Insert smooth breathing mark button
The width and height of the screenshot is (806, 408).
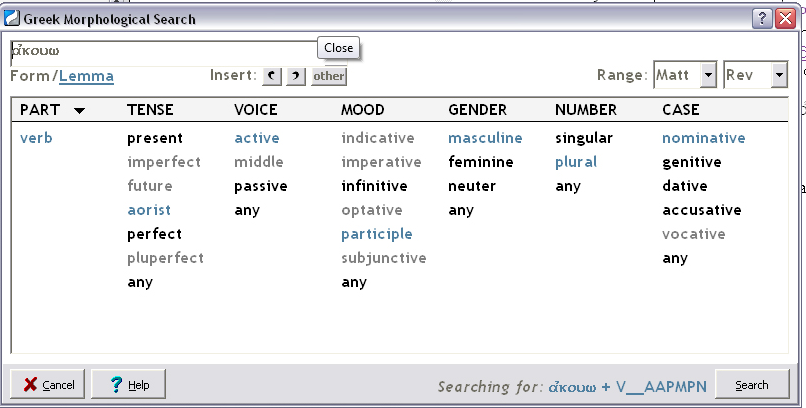pos(296,76)
